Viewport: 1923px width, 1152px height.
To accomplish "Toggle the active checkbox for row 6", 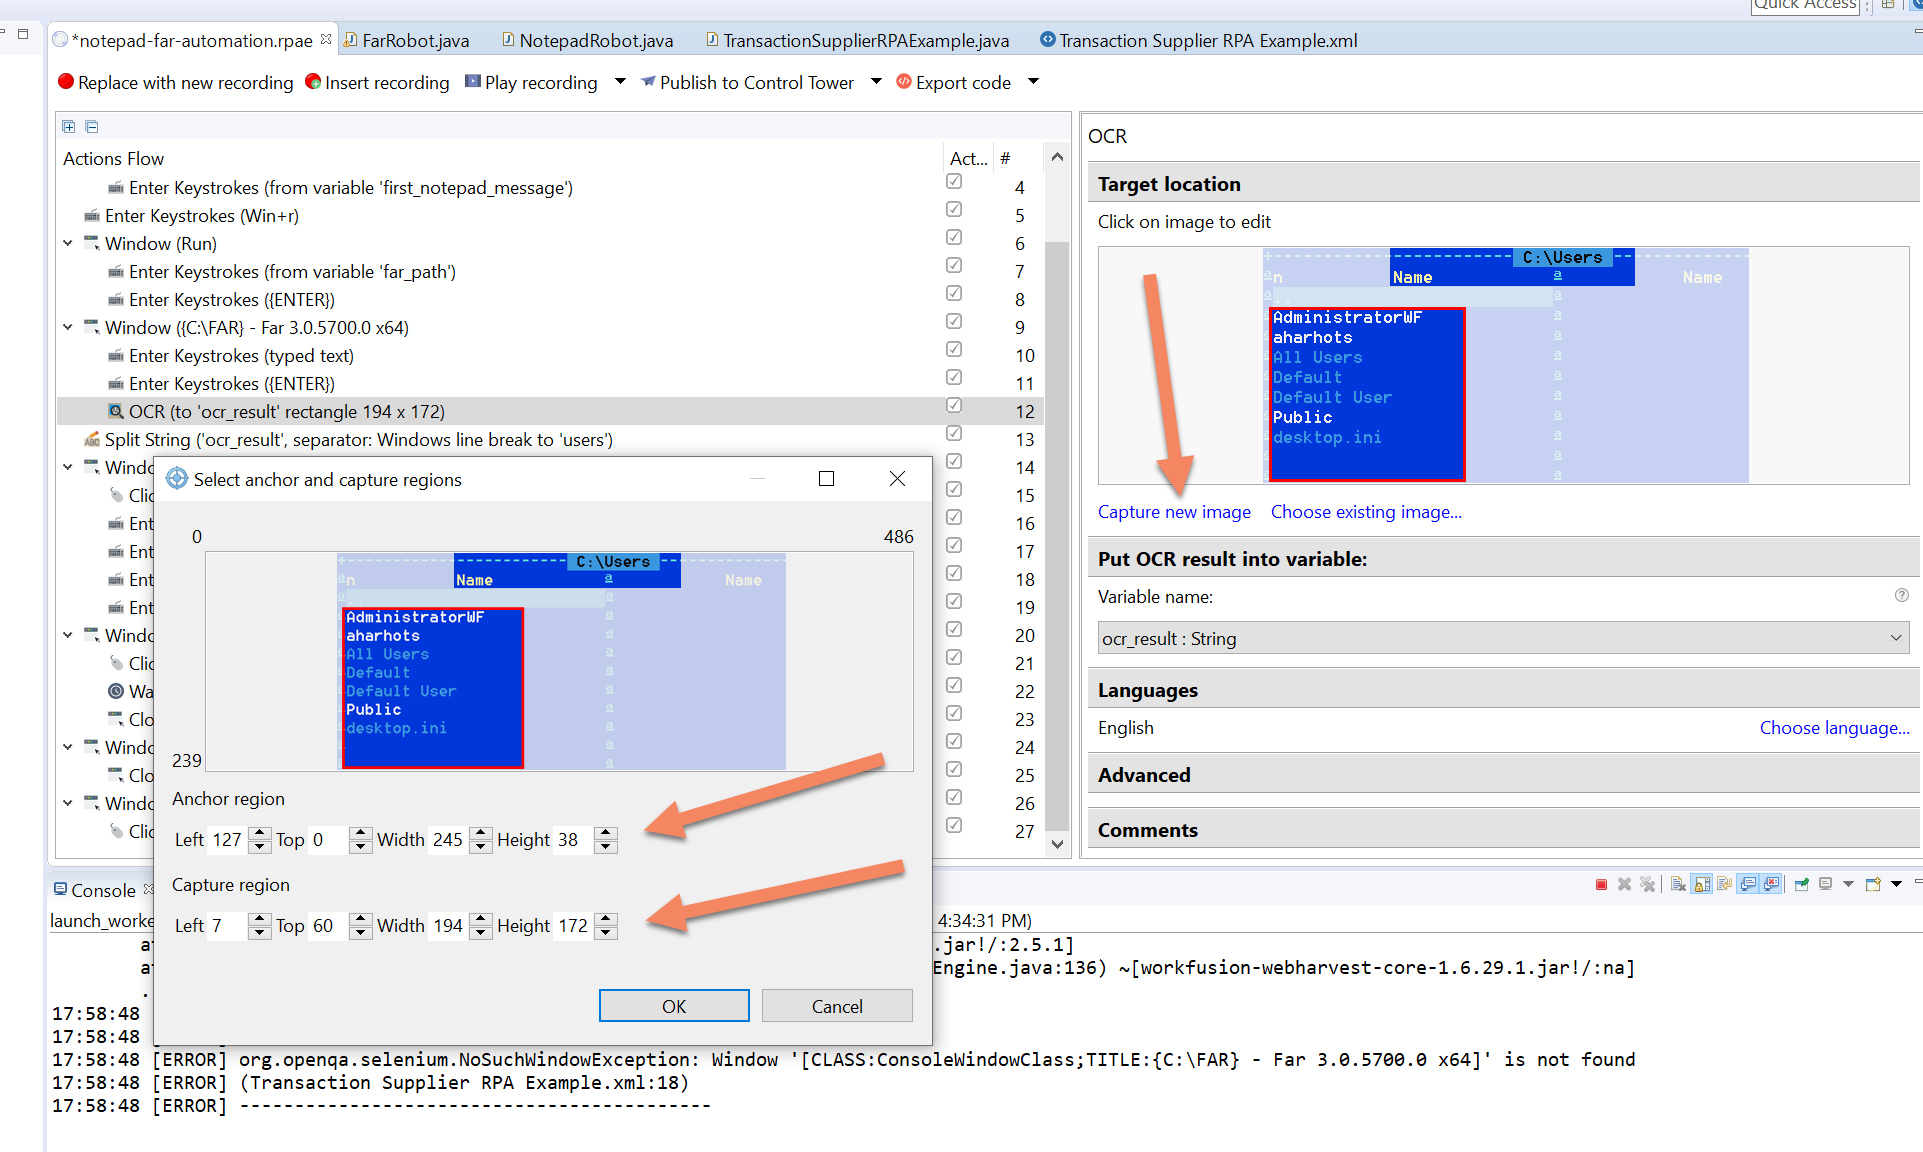I will pyautogui.click(x=954, y=237).
